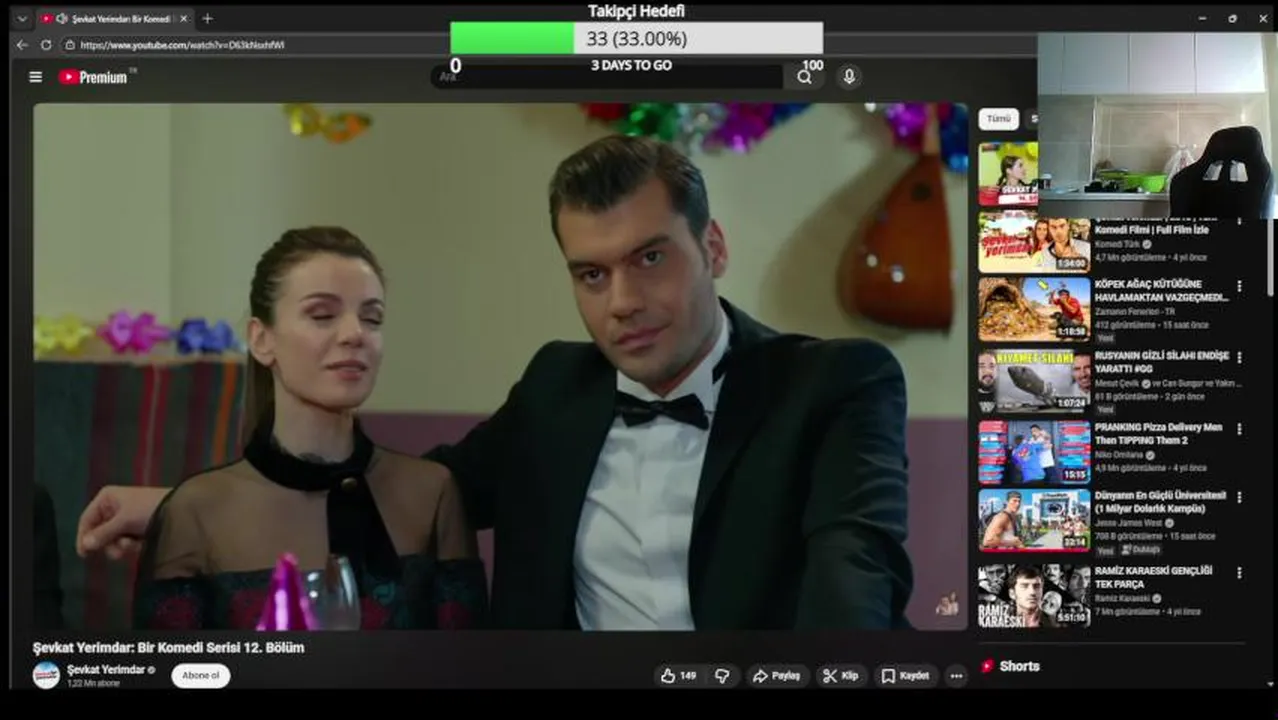Screen dimensions: 1278x720
Task: Share the video via Paylaş button
Action: [776, 676]
